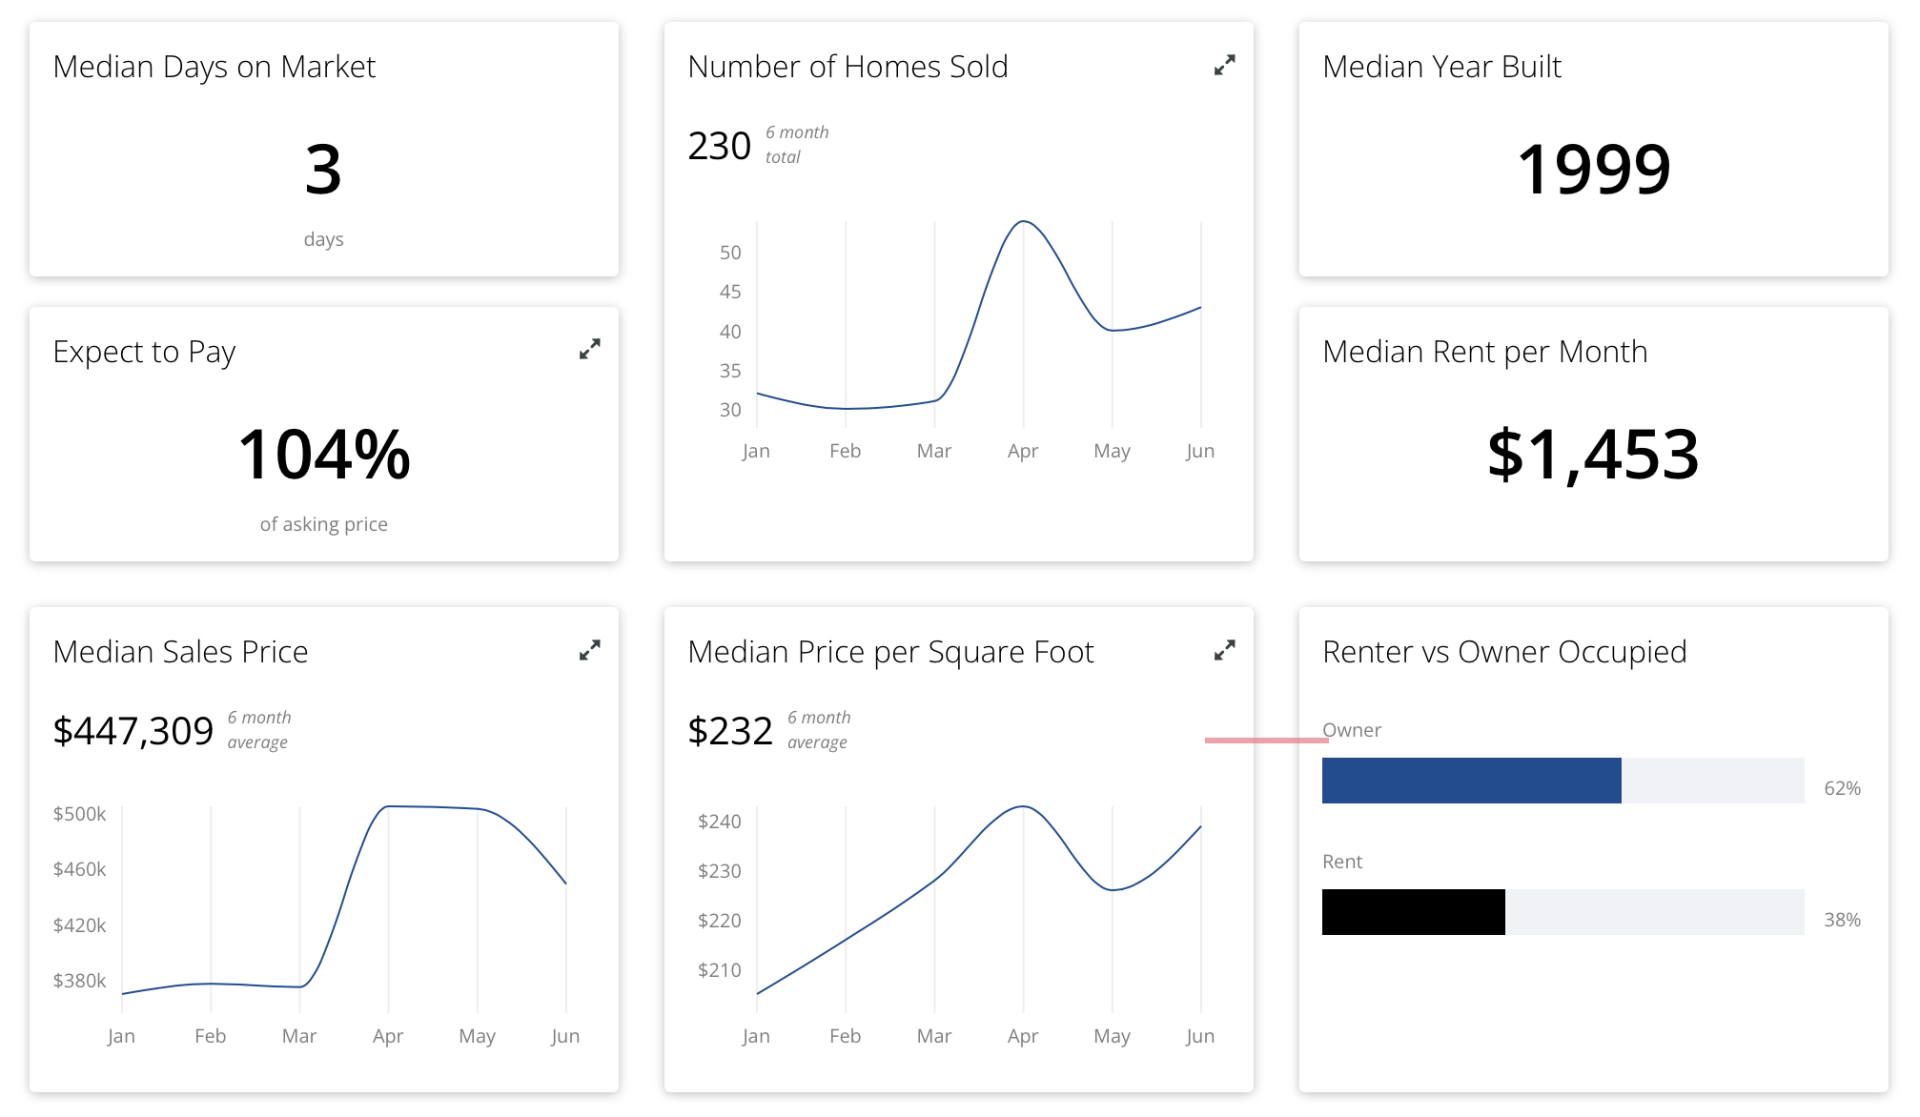
Task: Click the 230 six month total figure
Action: (x=719, y=146)
